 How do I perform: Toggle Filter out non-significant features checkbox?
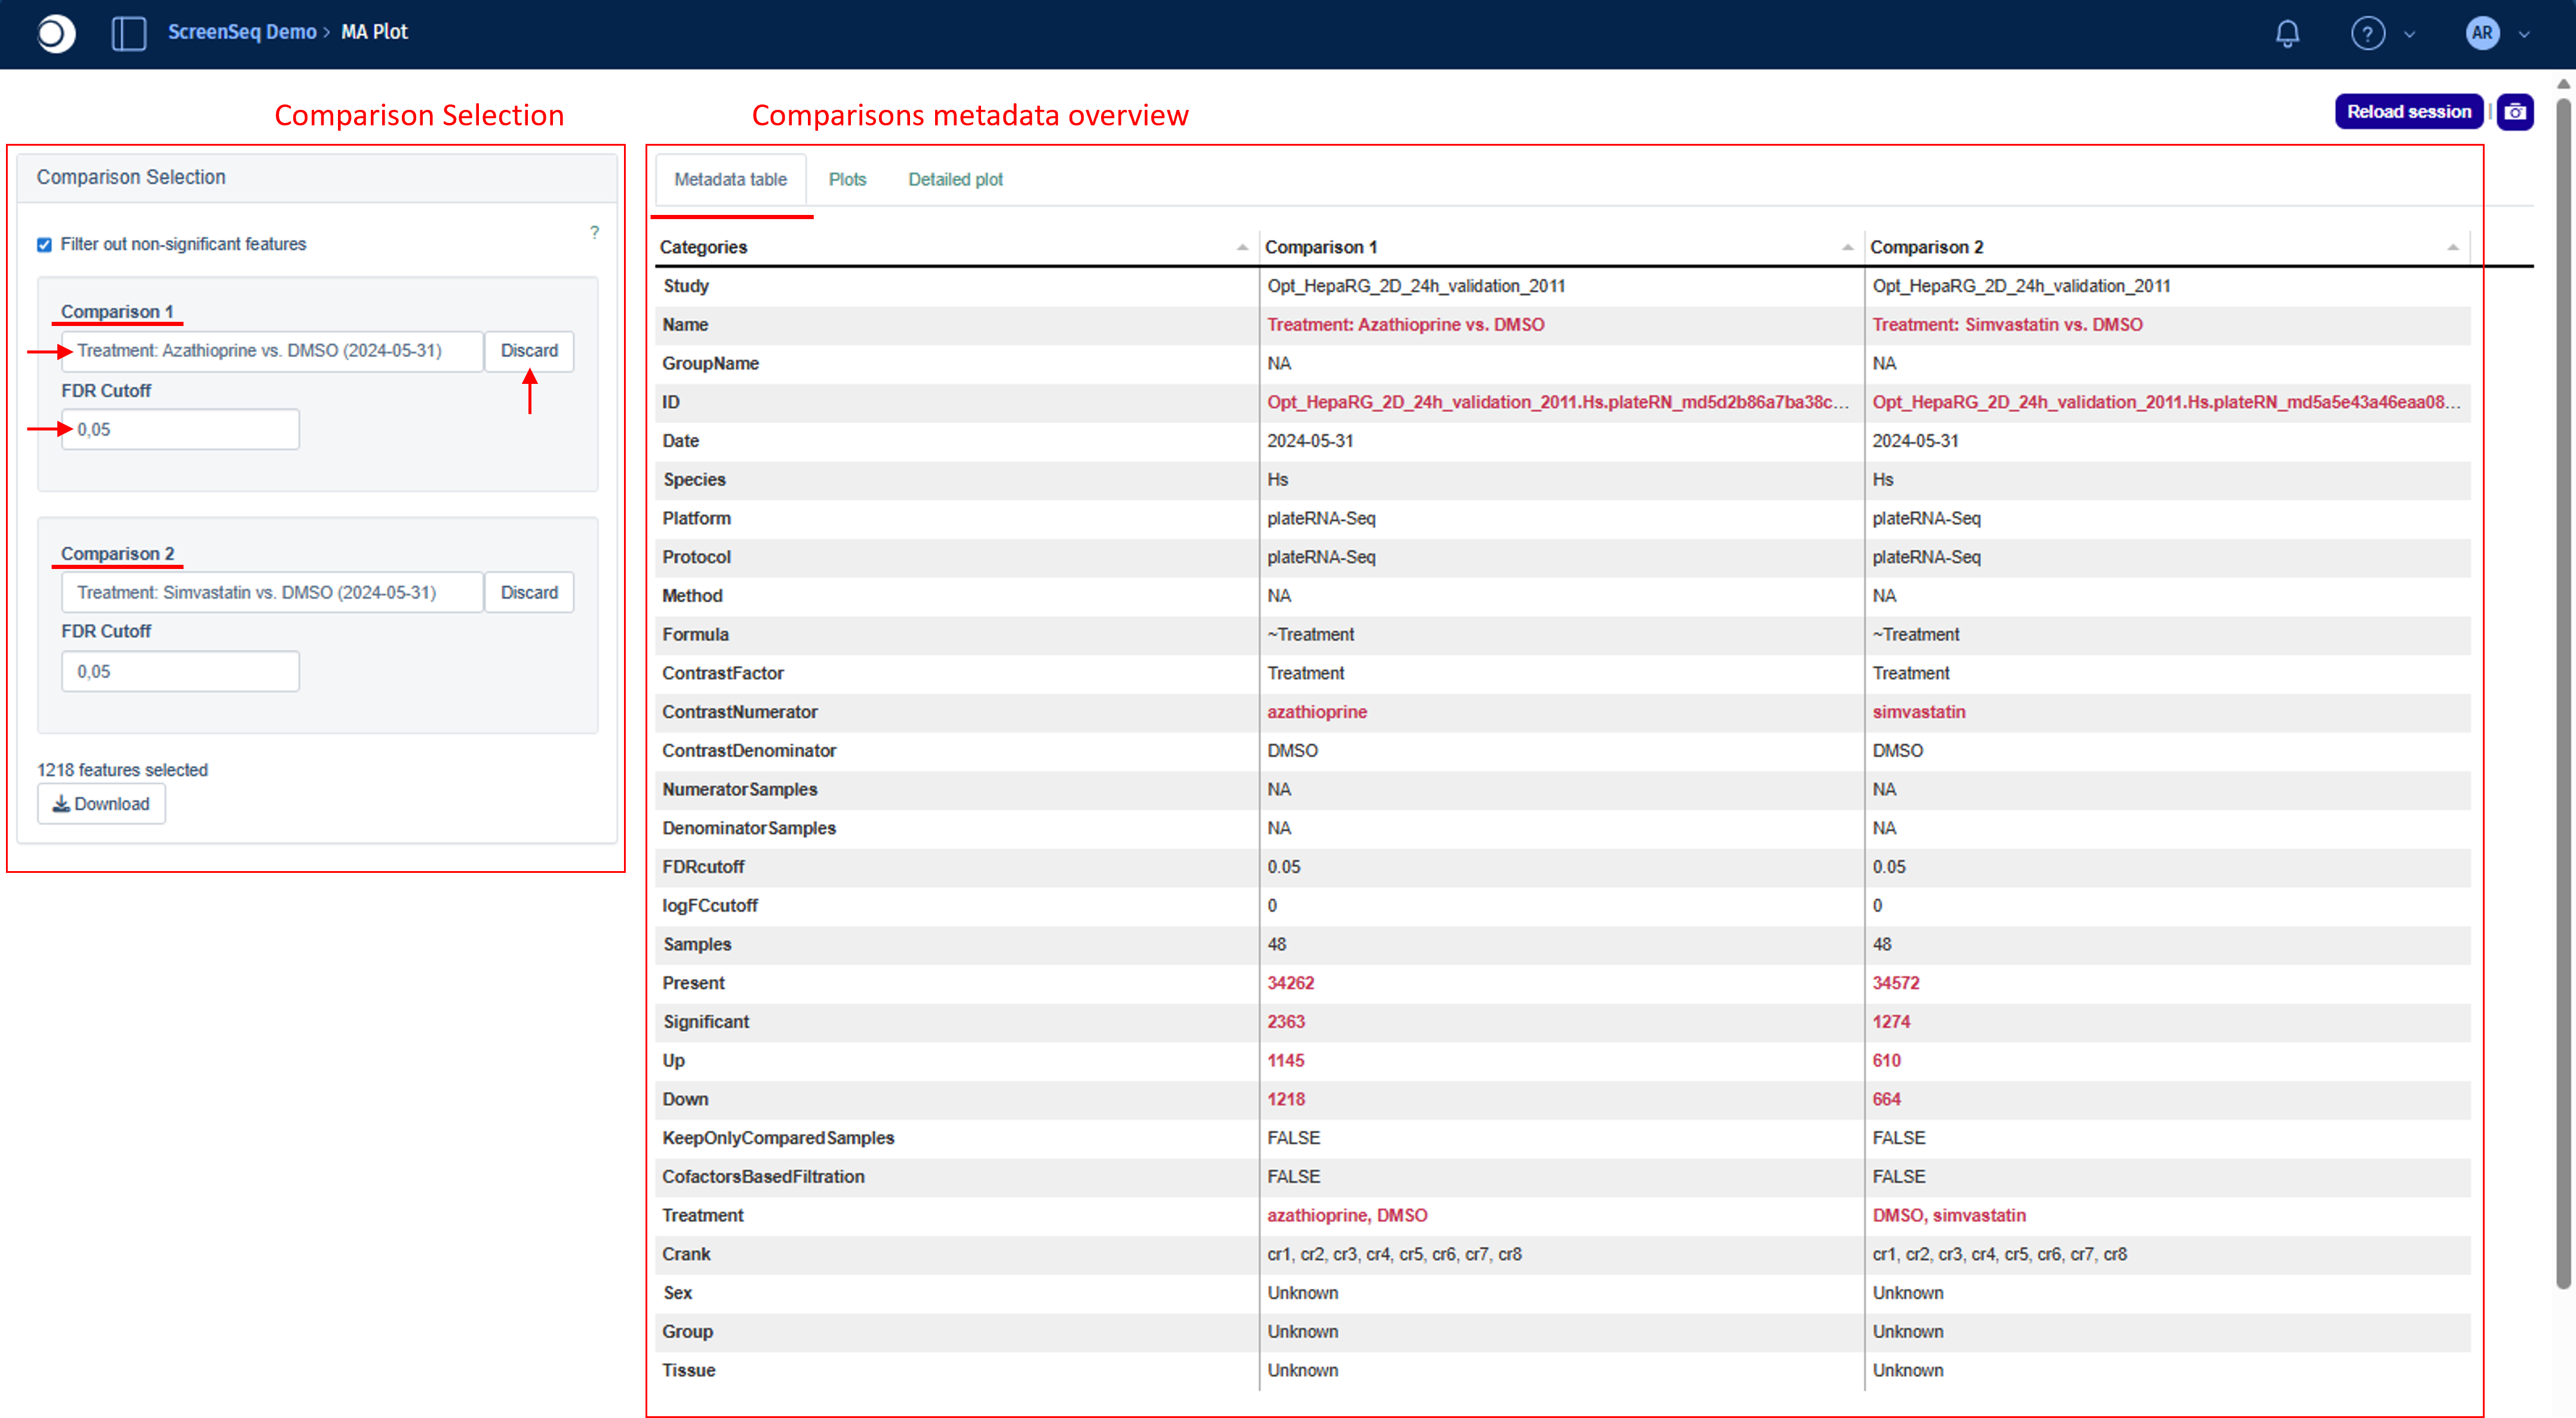tap(44, 245)
